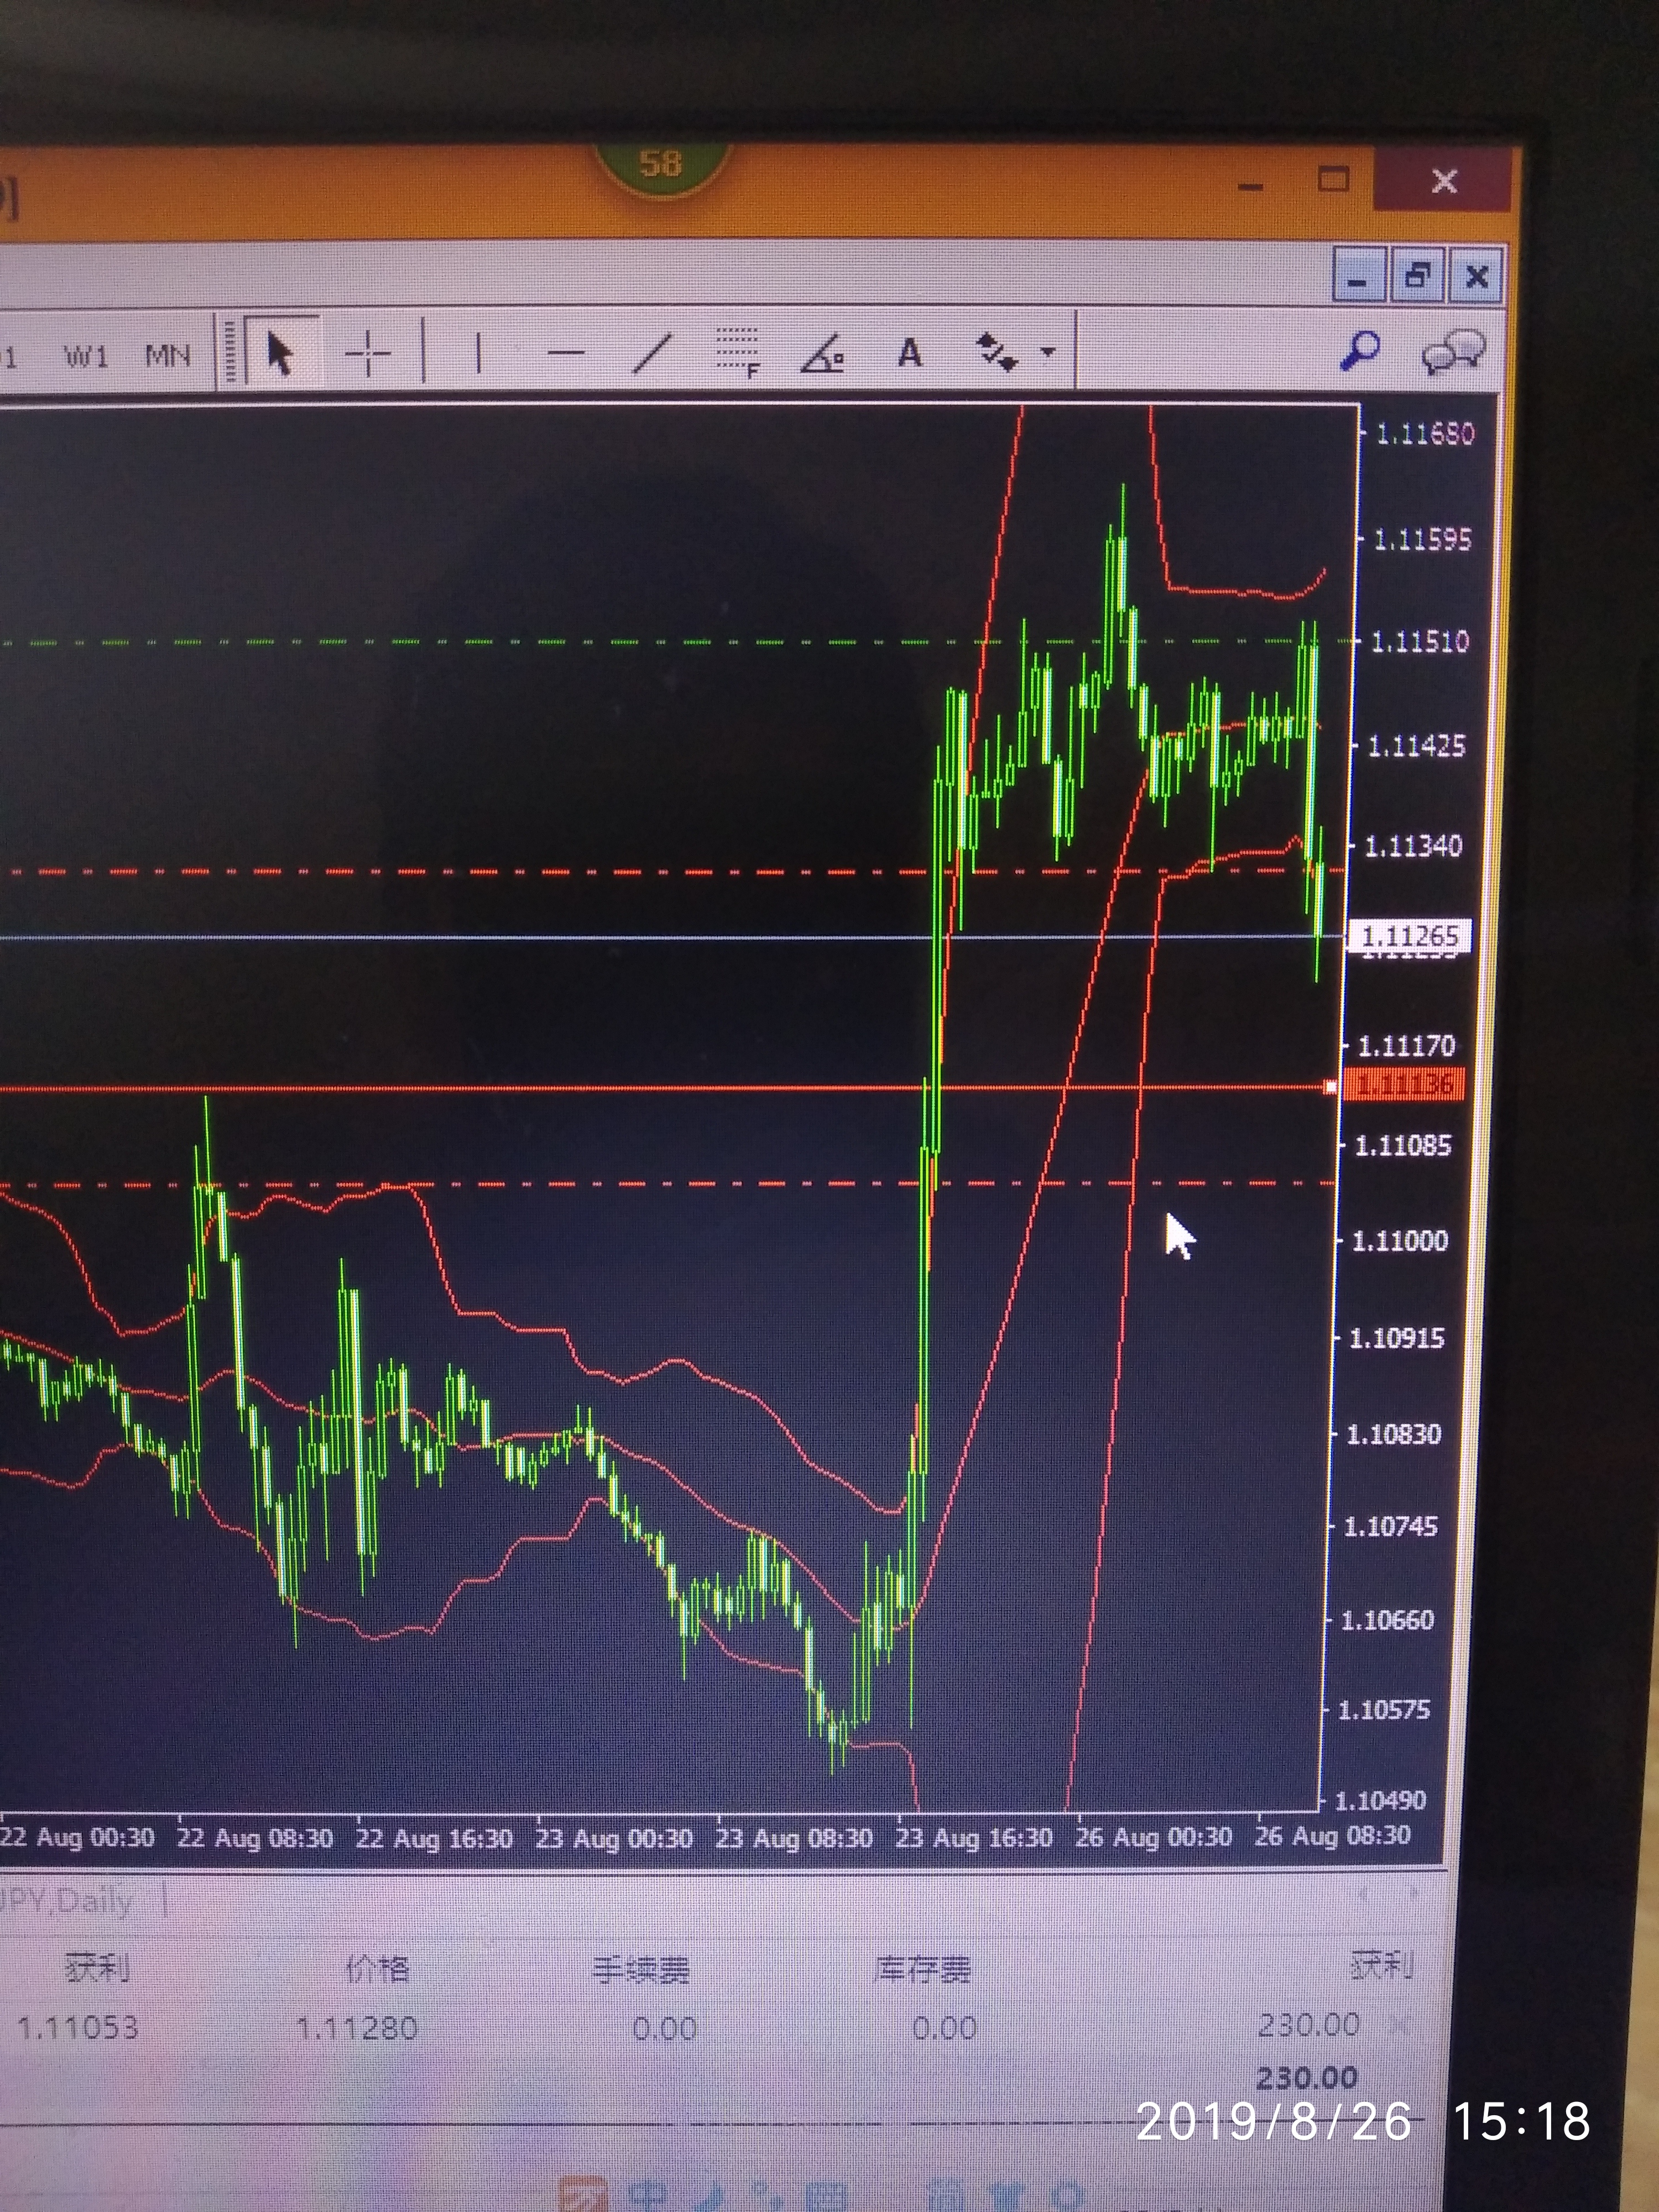Sort by 手续费 column header
The image size is (1659, 2212).
[x=641, y=1970]
